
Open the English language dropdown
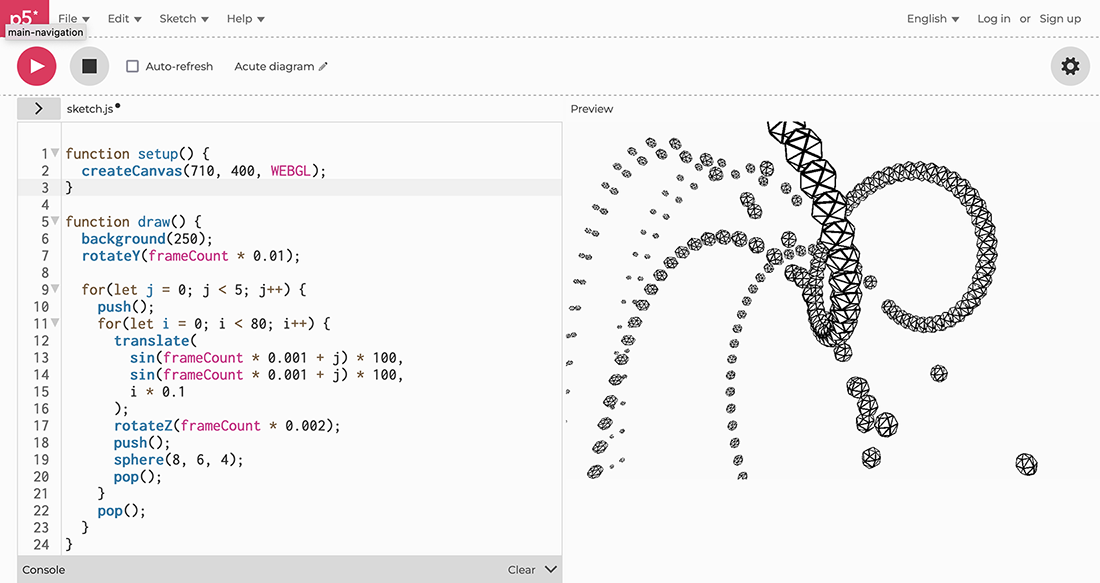tap(933, 19)
